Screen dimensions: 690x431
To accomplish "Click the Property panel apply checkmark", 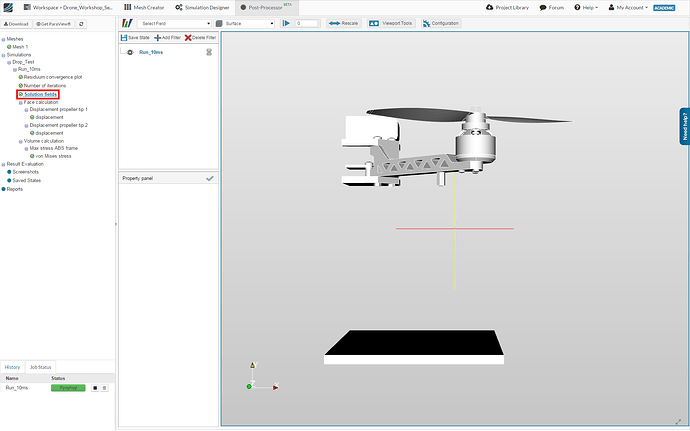I will pyautogui.click(x=209, y=178).
